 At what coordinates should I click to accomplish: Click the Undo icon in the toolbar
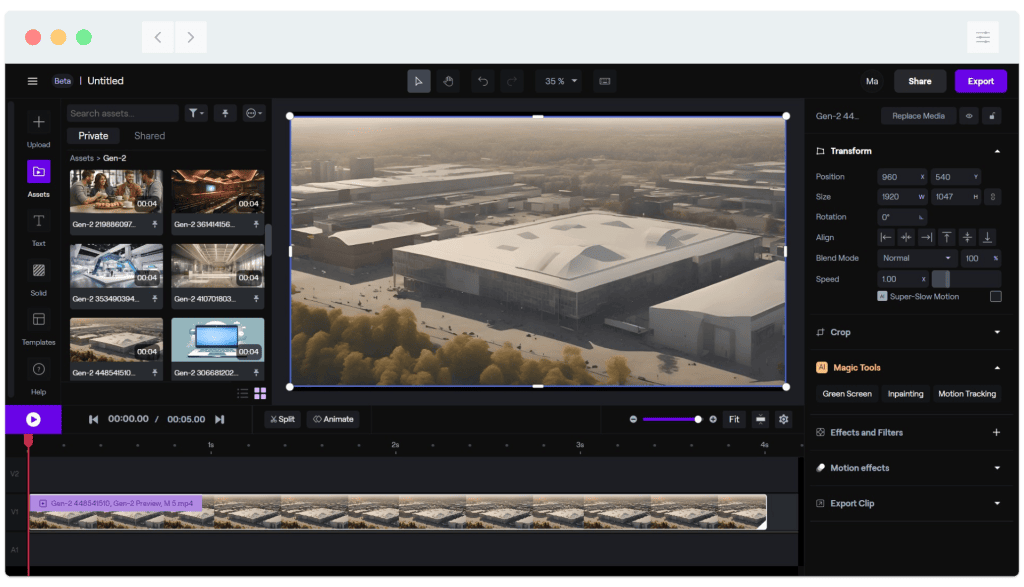[x=485, y=81]
